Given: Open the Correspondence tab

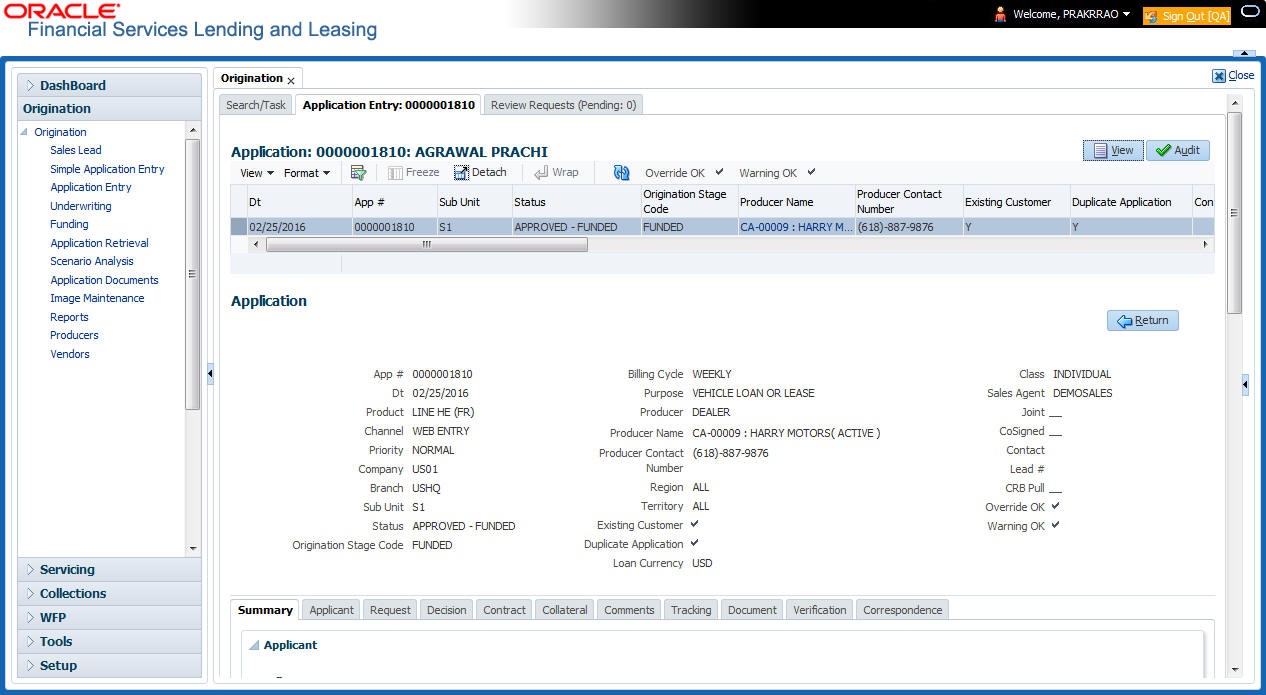Looking at the screenshot, I should [x=903, y=610].
